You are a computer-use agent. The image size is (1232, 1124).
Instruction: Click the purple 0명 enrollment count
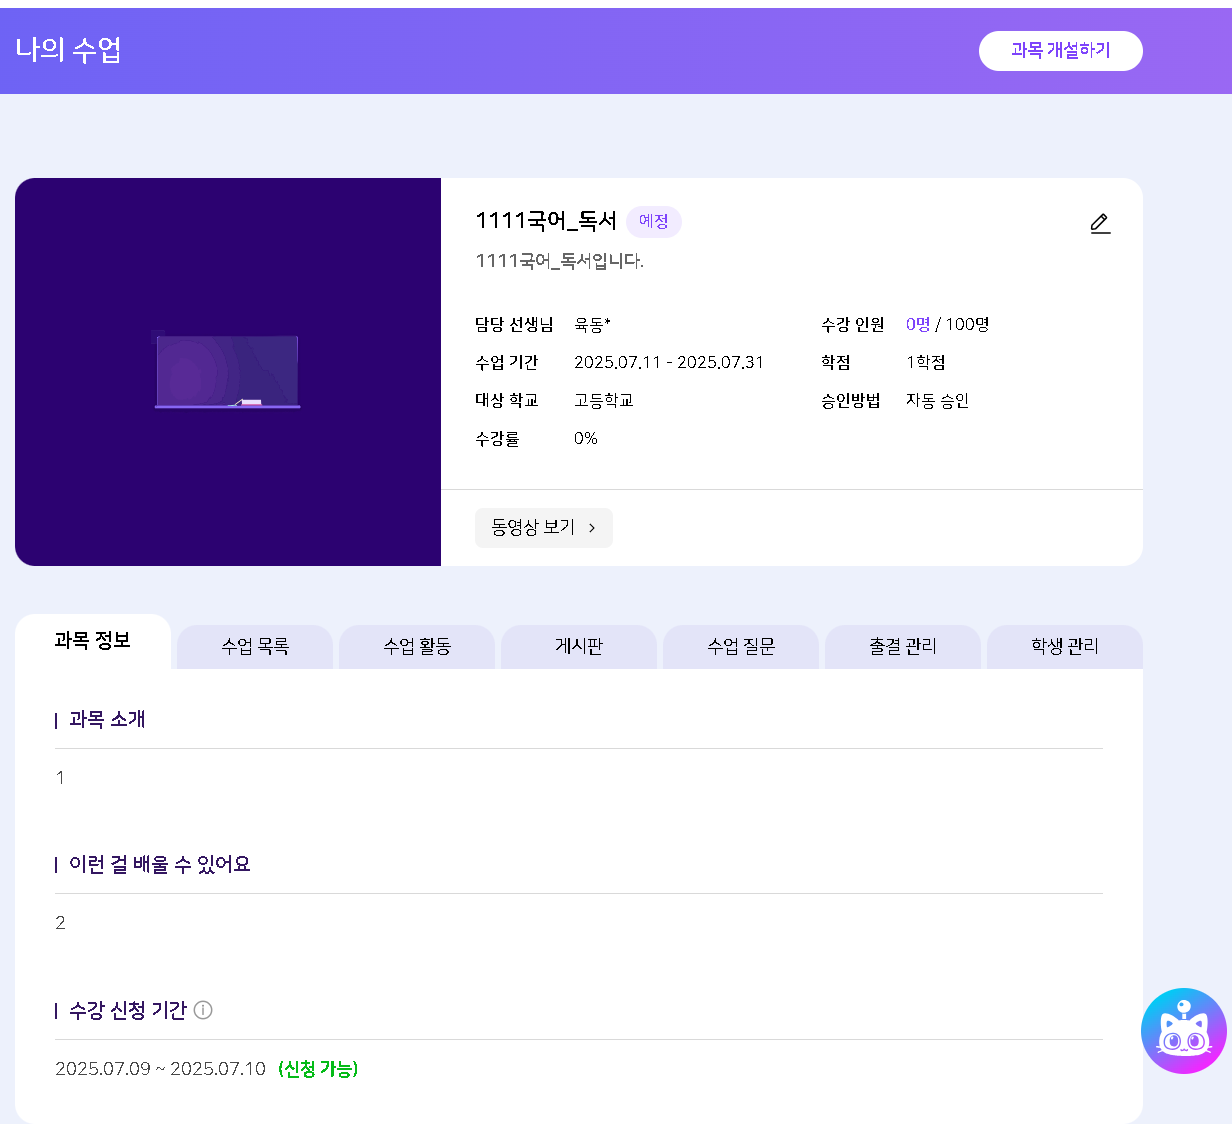[x=917, y=324]
